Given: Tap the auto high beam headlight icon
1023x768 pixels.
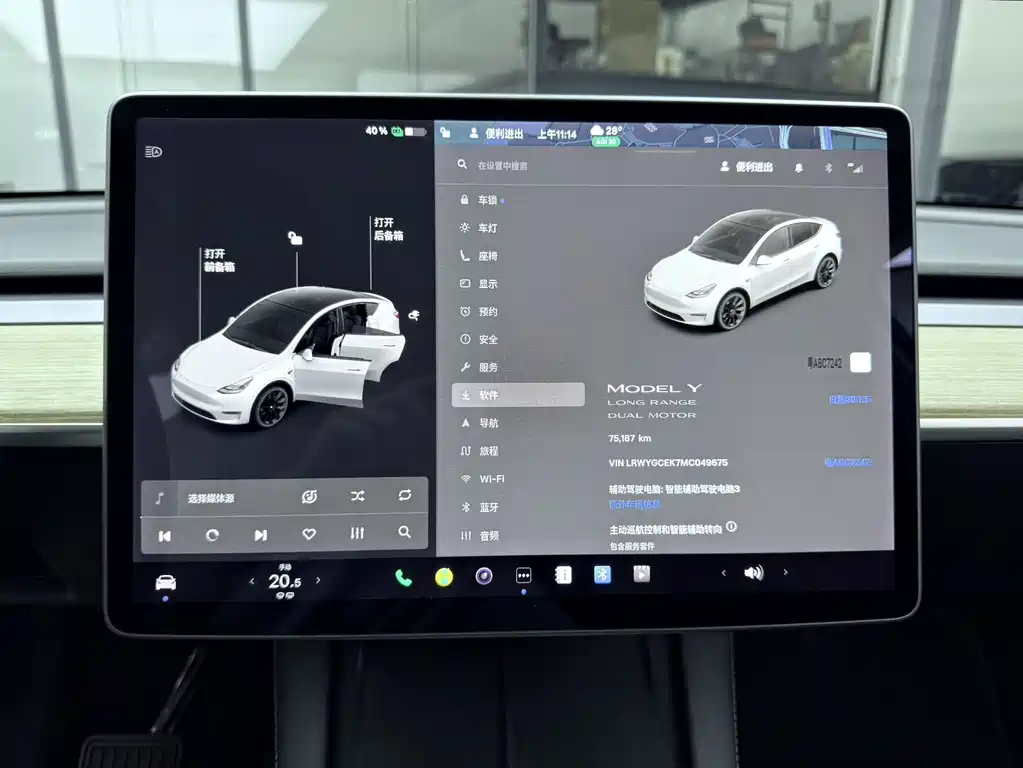Looking at the screenshot, I should [x=153, y=152].
